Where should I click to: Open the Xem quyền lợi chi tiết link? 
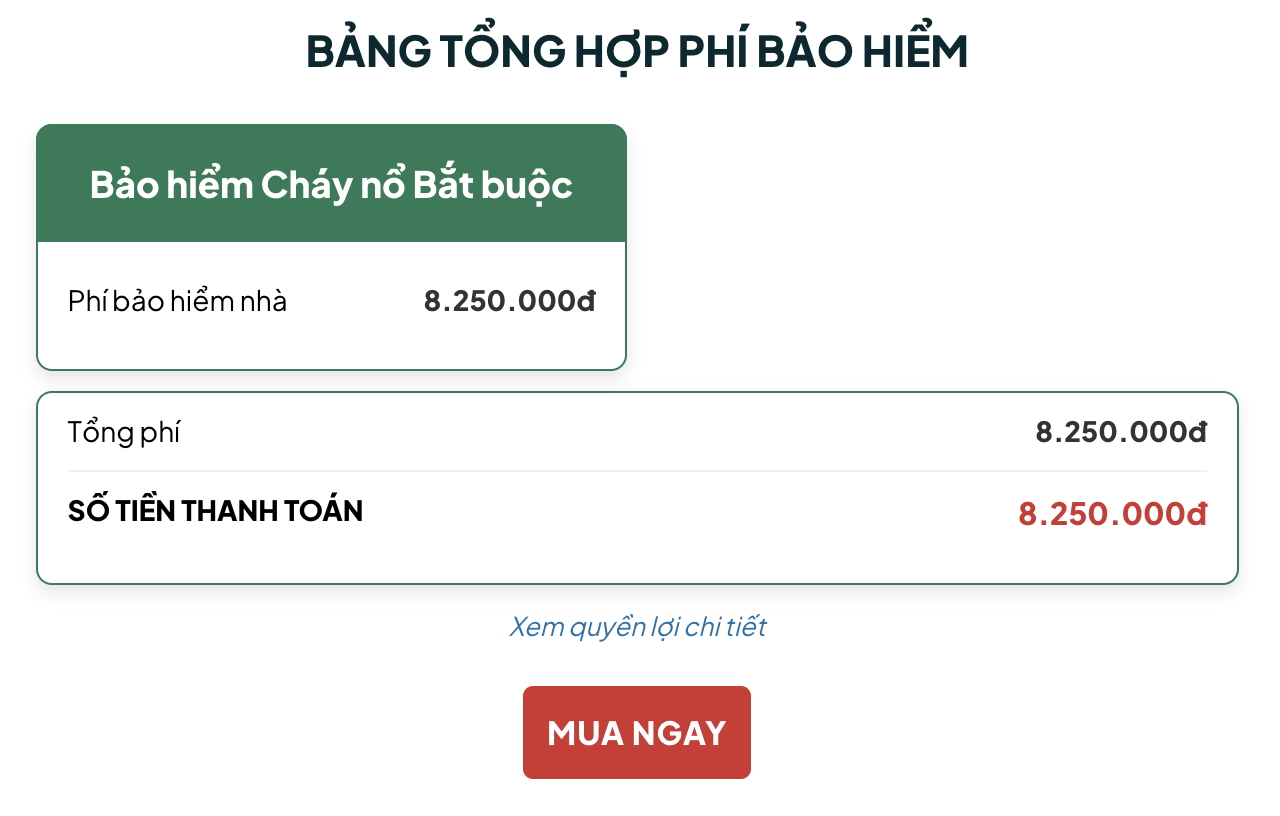tap(637, 627)
